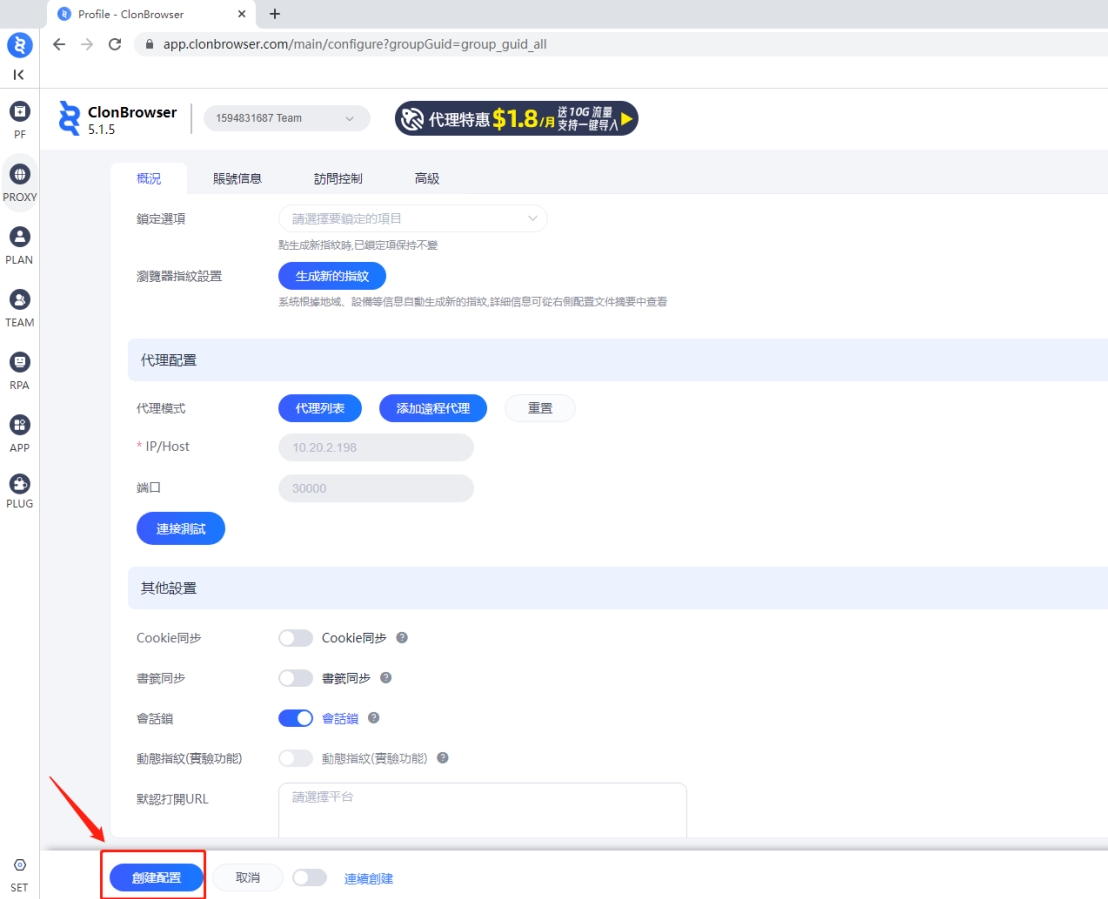The height and width of the screenshot is (899, 1108).
Task: Open SET settings gear icon
Action: 19,866
